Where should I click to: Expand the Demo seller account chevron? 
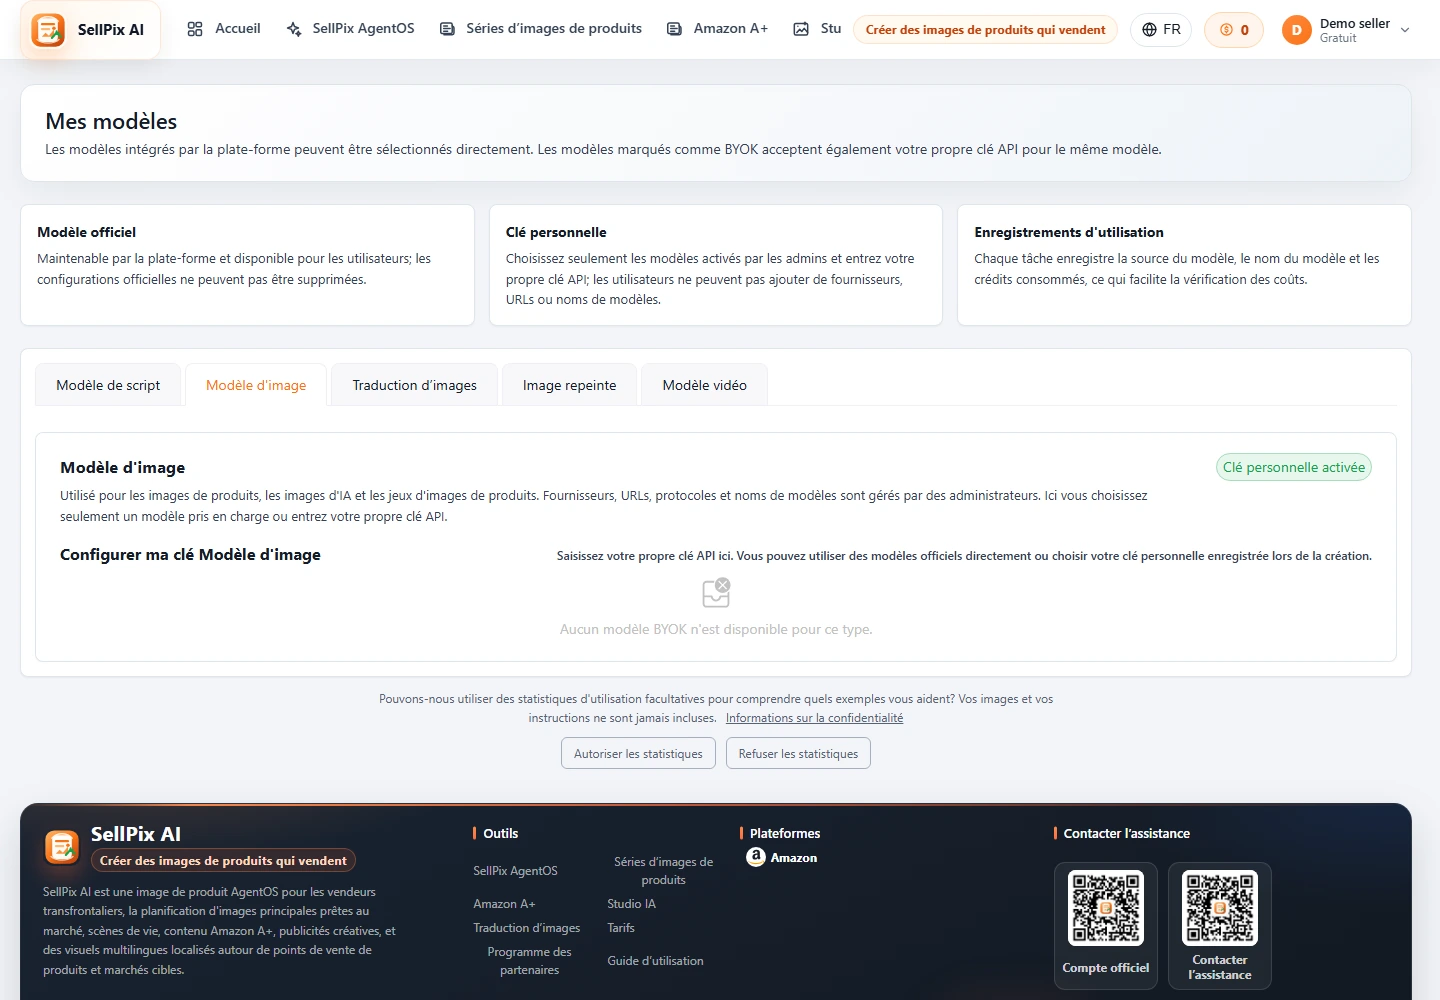point(1405,30)
